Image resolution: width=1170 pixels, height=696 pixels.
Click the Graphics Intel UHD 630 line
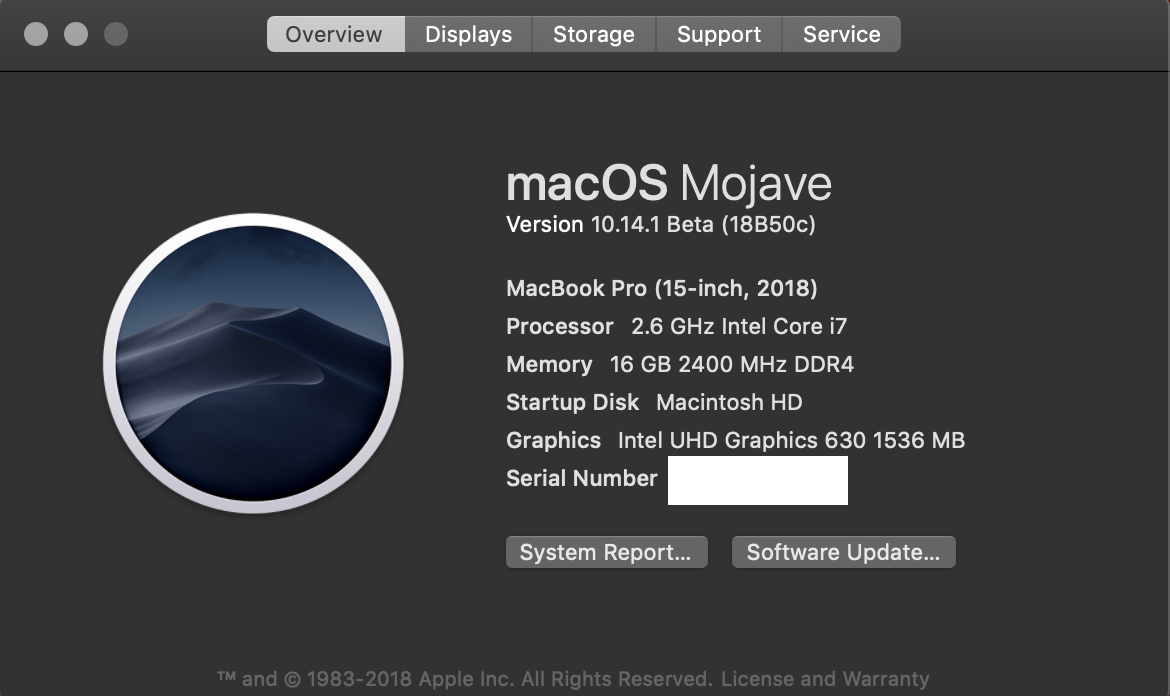pyautogui.click(x=736, y=440)
